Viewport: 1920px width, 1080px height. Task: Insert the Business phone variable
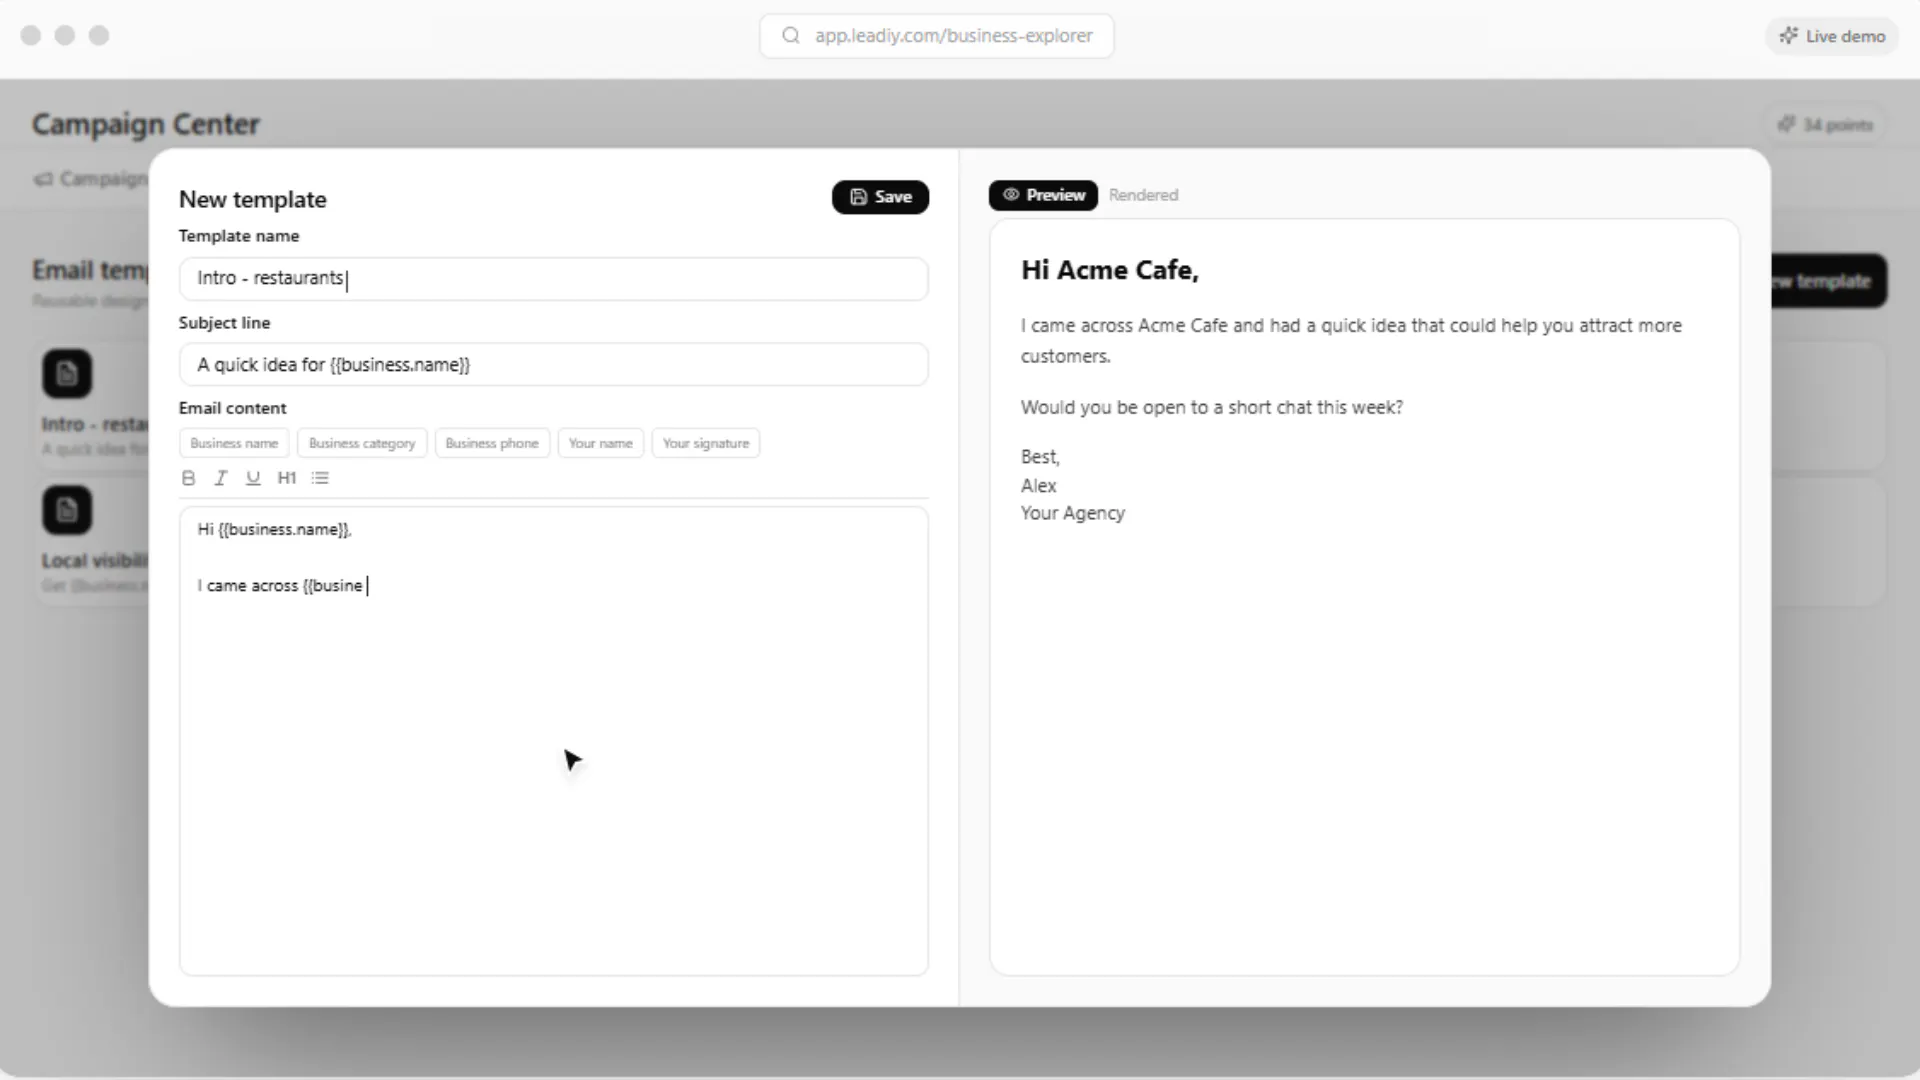pyautogui.click(x=492, y=443)
